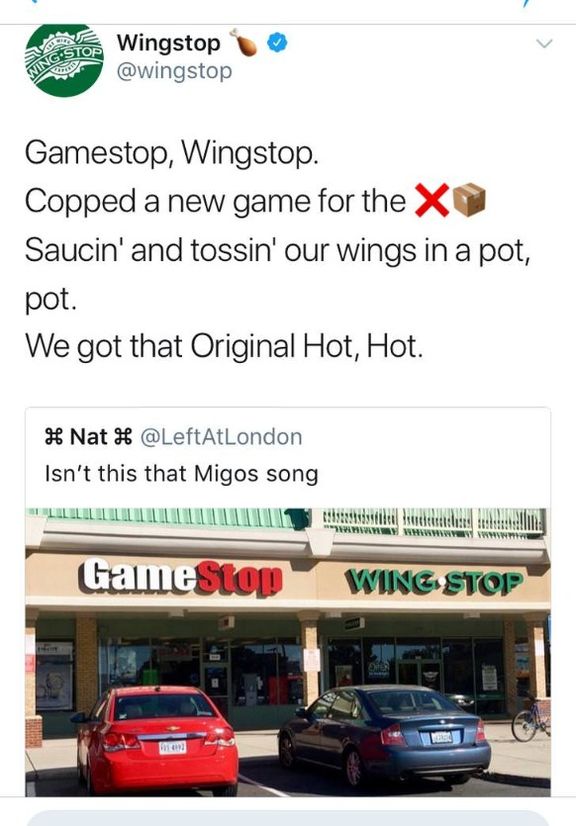Open the Wingstop display name
Screen dimensions: 576x826
(x=168, y=43)
